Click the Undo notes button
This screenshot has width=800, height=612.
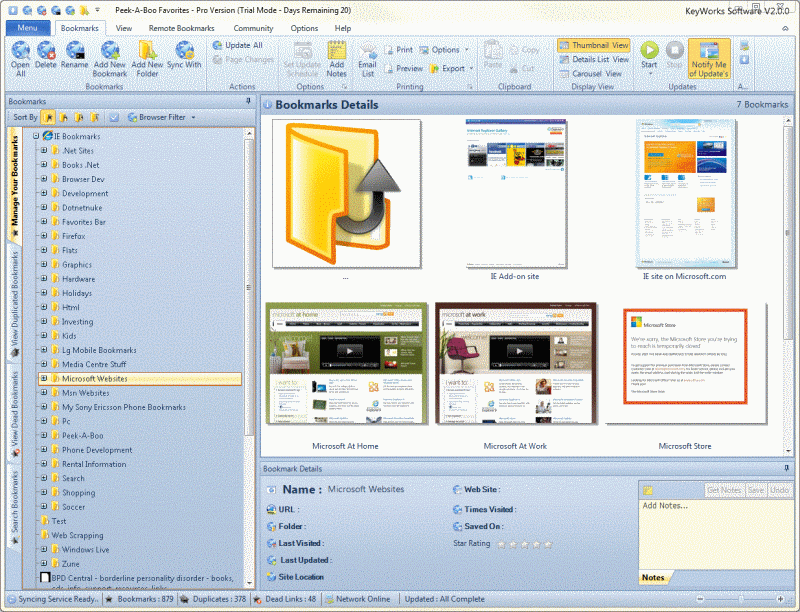pyautogui.click(x=779, y=490)
